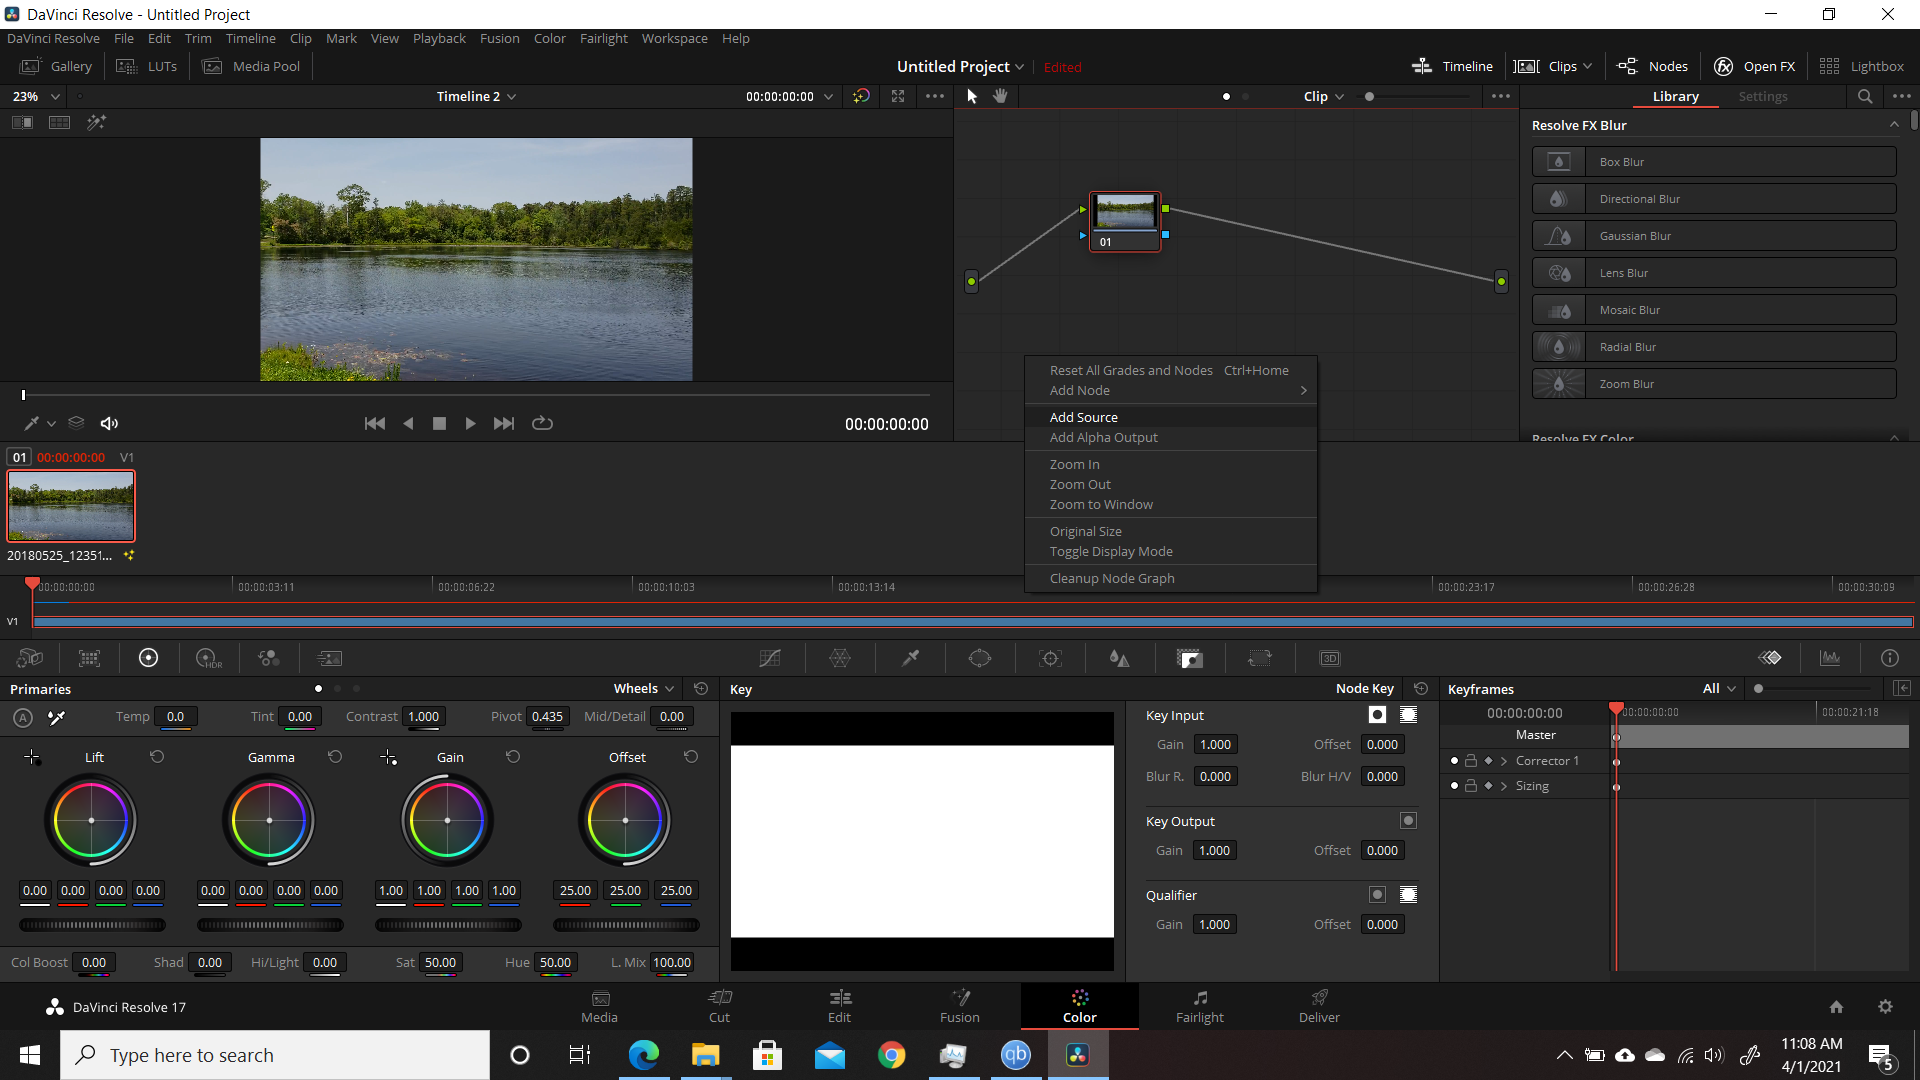Open the Curves palette icon
This screenshot has width=1920, height=1080.
tap(770, 658)
